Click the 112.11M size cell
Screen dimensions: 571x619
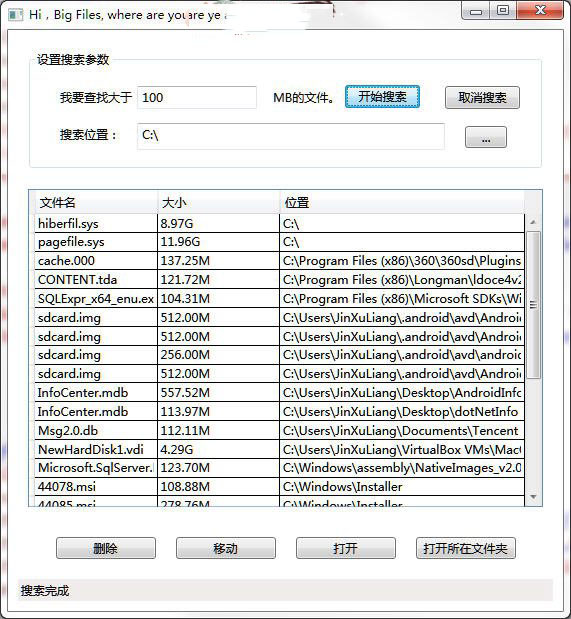[218, 430]
